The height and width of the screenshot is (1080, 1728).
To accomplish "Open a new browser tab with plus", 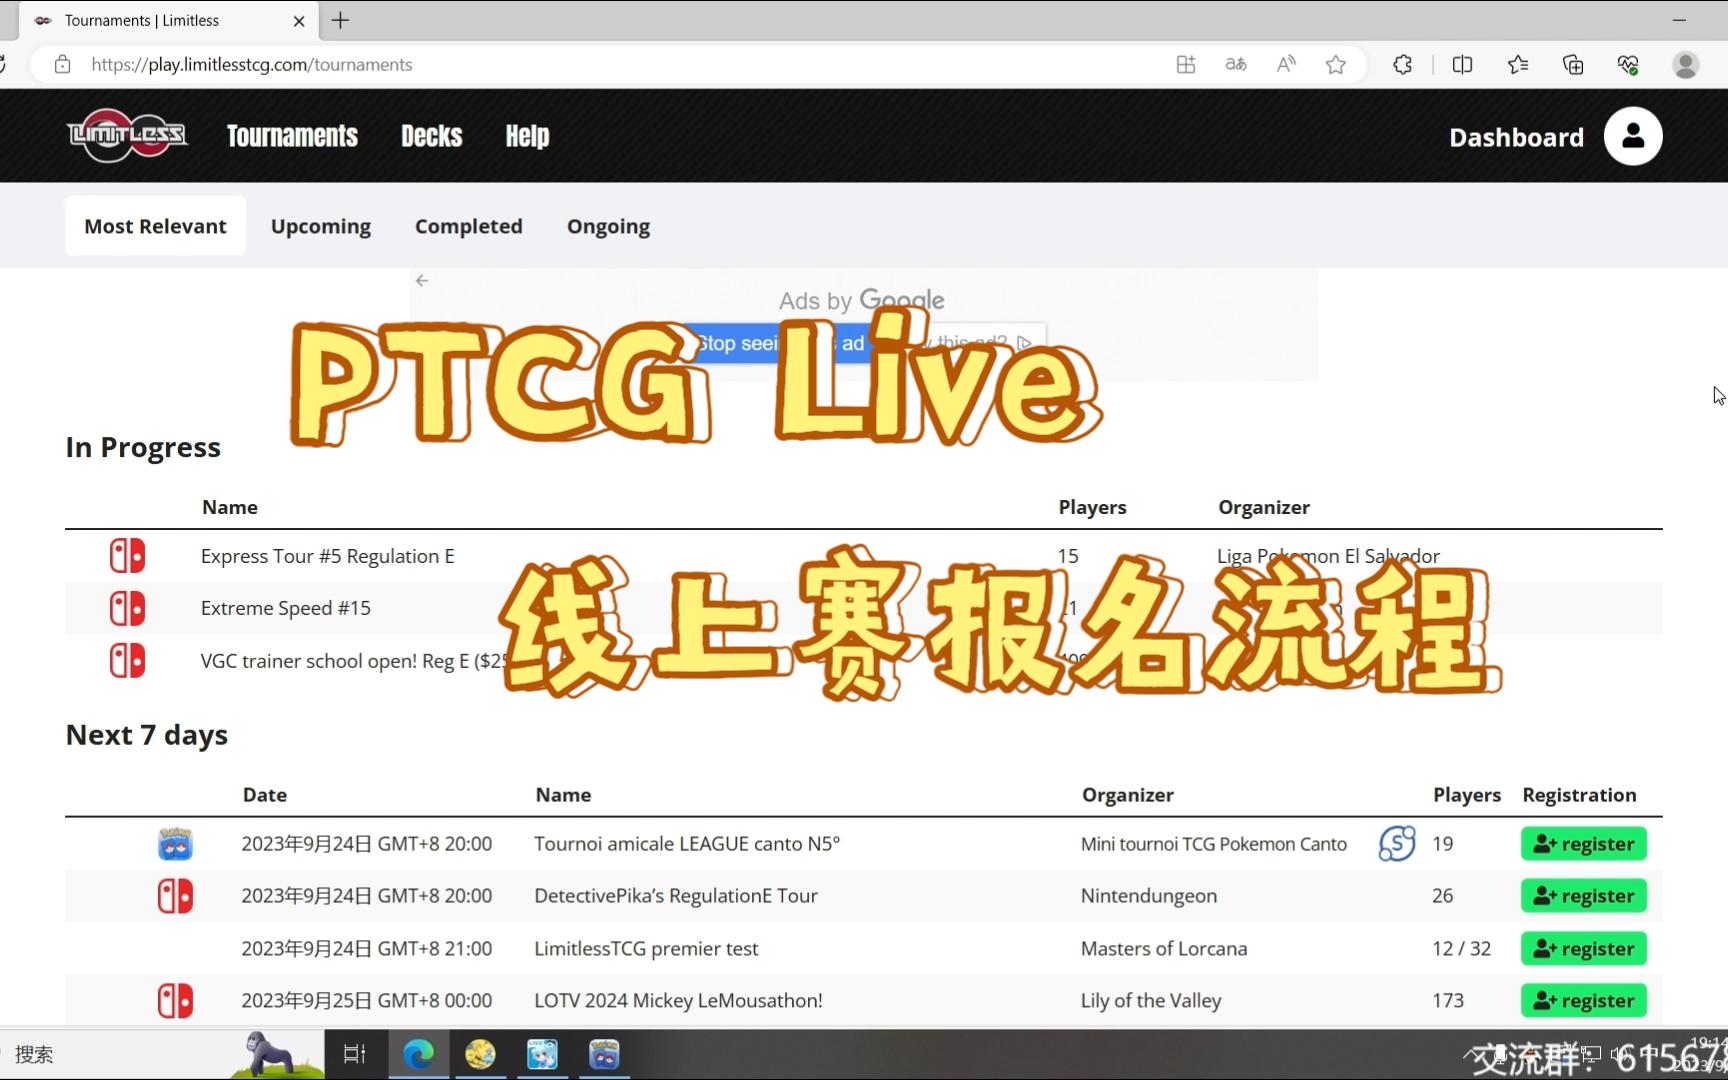I will tap(341, 20).
